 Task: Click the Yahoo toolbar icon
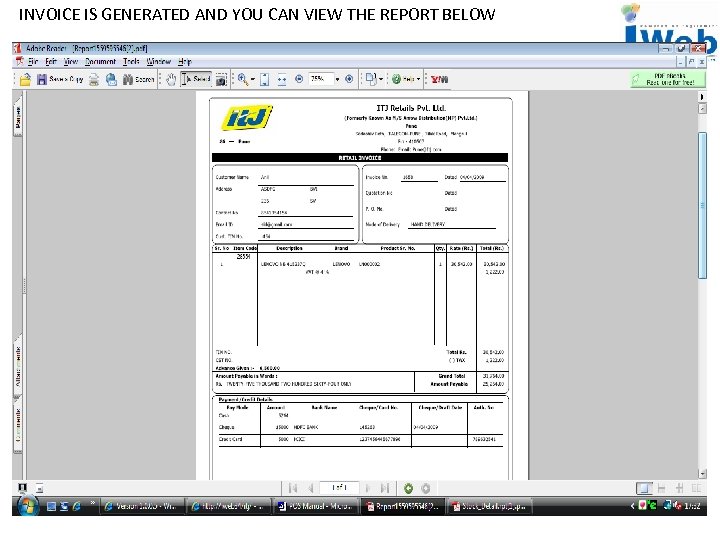coord(439,79)
